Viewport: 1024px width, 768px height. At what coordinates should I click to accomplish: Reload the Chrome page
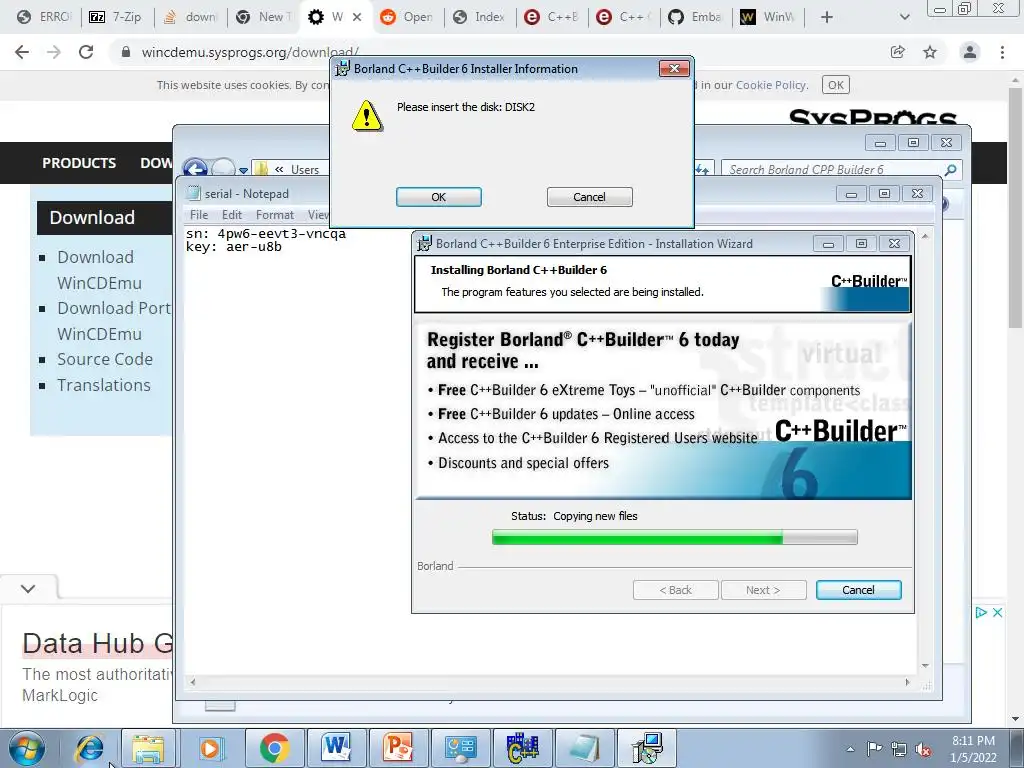(x=86, y=52)
